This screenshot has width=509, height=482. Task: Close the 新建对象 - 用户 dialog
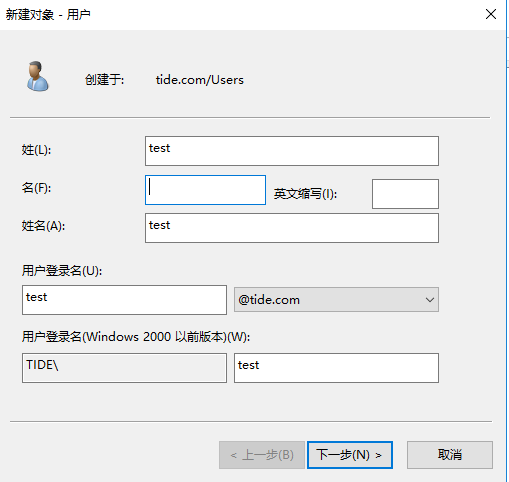[x=491, y=14]
